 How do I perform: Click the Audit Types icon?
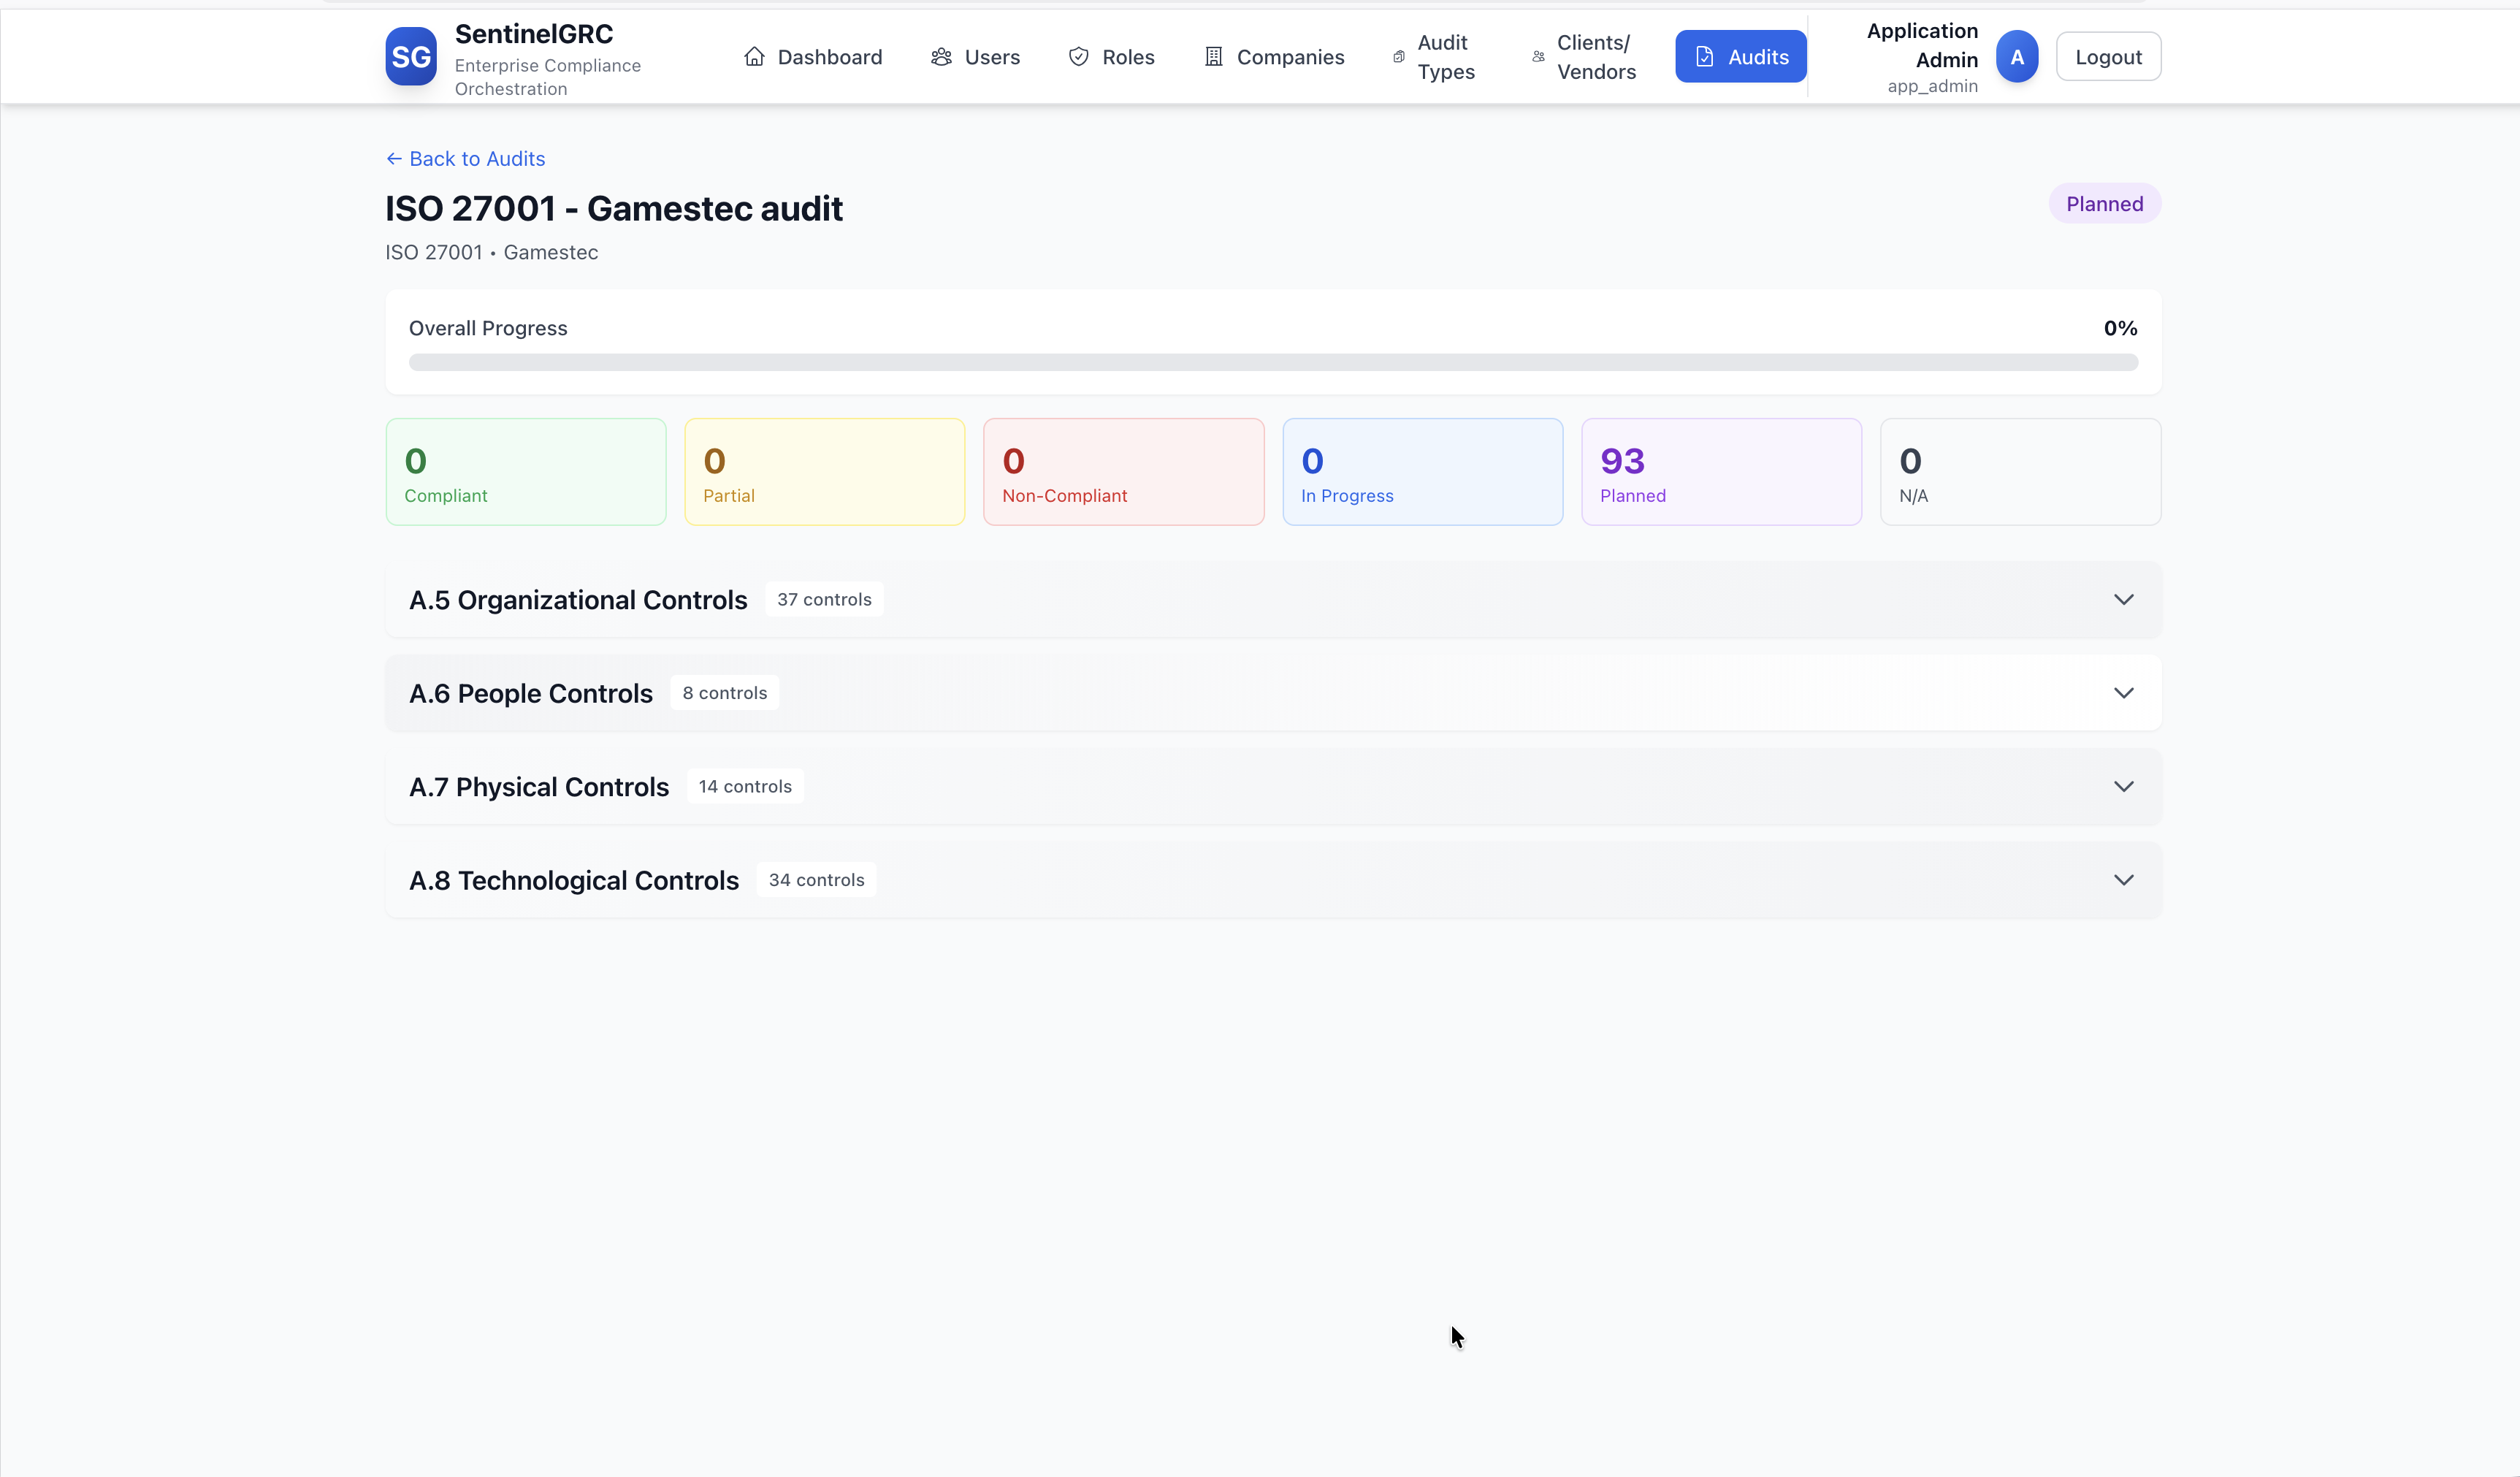tap(1399, 57)
